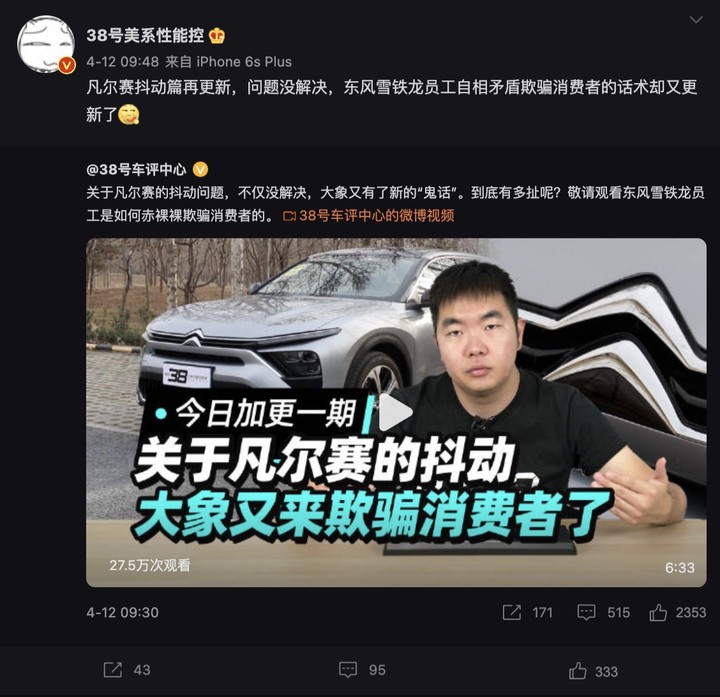Open comments on original post with 515
Viewport: 720px width, 697px height.
[603, 613]
